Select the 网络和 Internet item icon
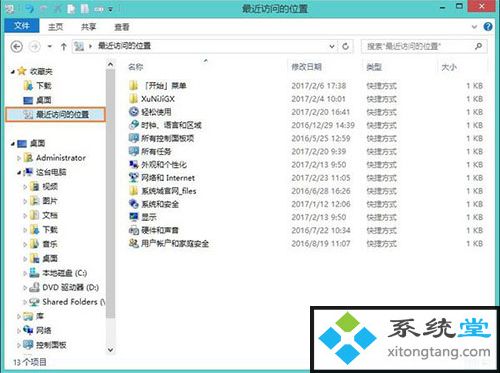The height and width of the screenshot is (373, 500). (134, 178)
